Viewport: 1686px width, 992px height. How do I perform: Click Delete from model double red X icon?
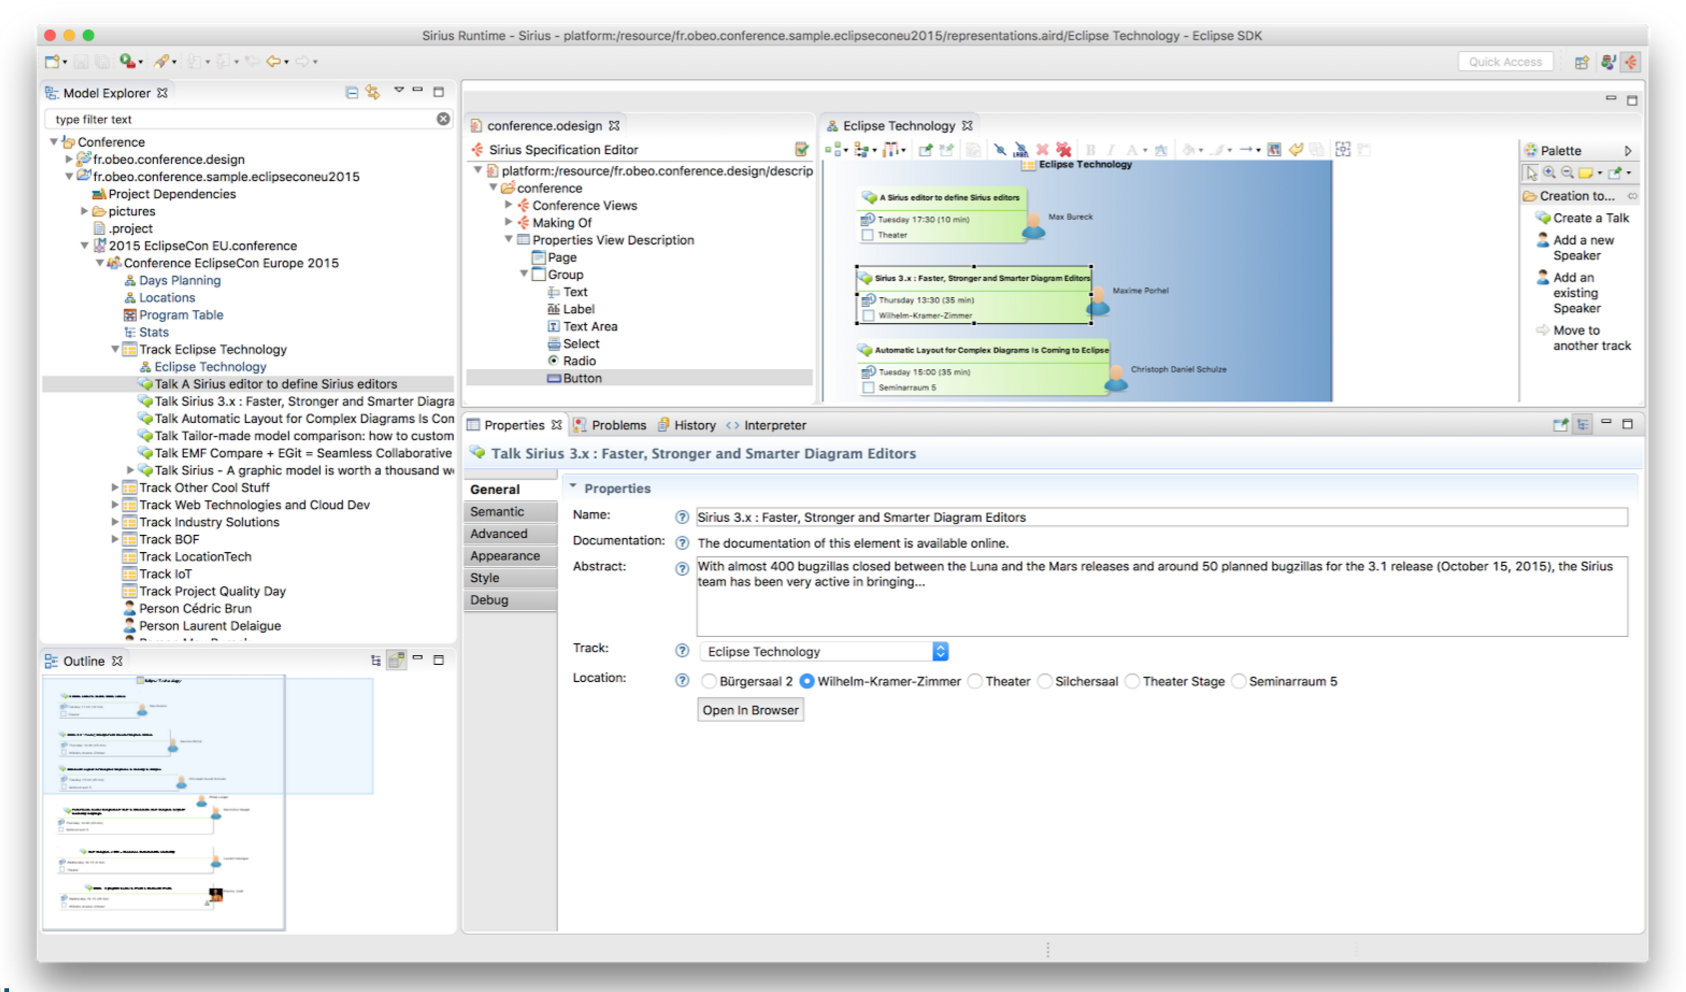(1063, 150)
